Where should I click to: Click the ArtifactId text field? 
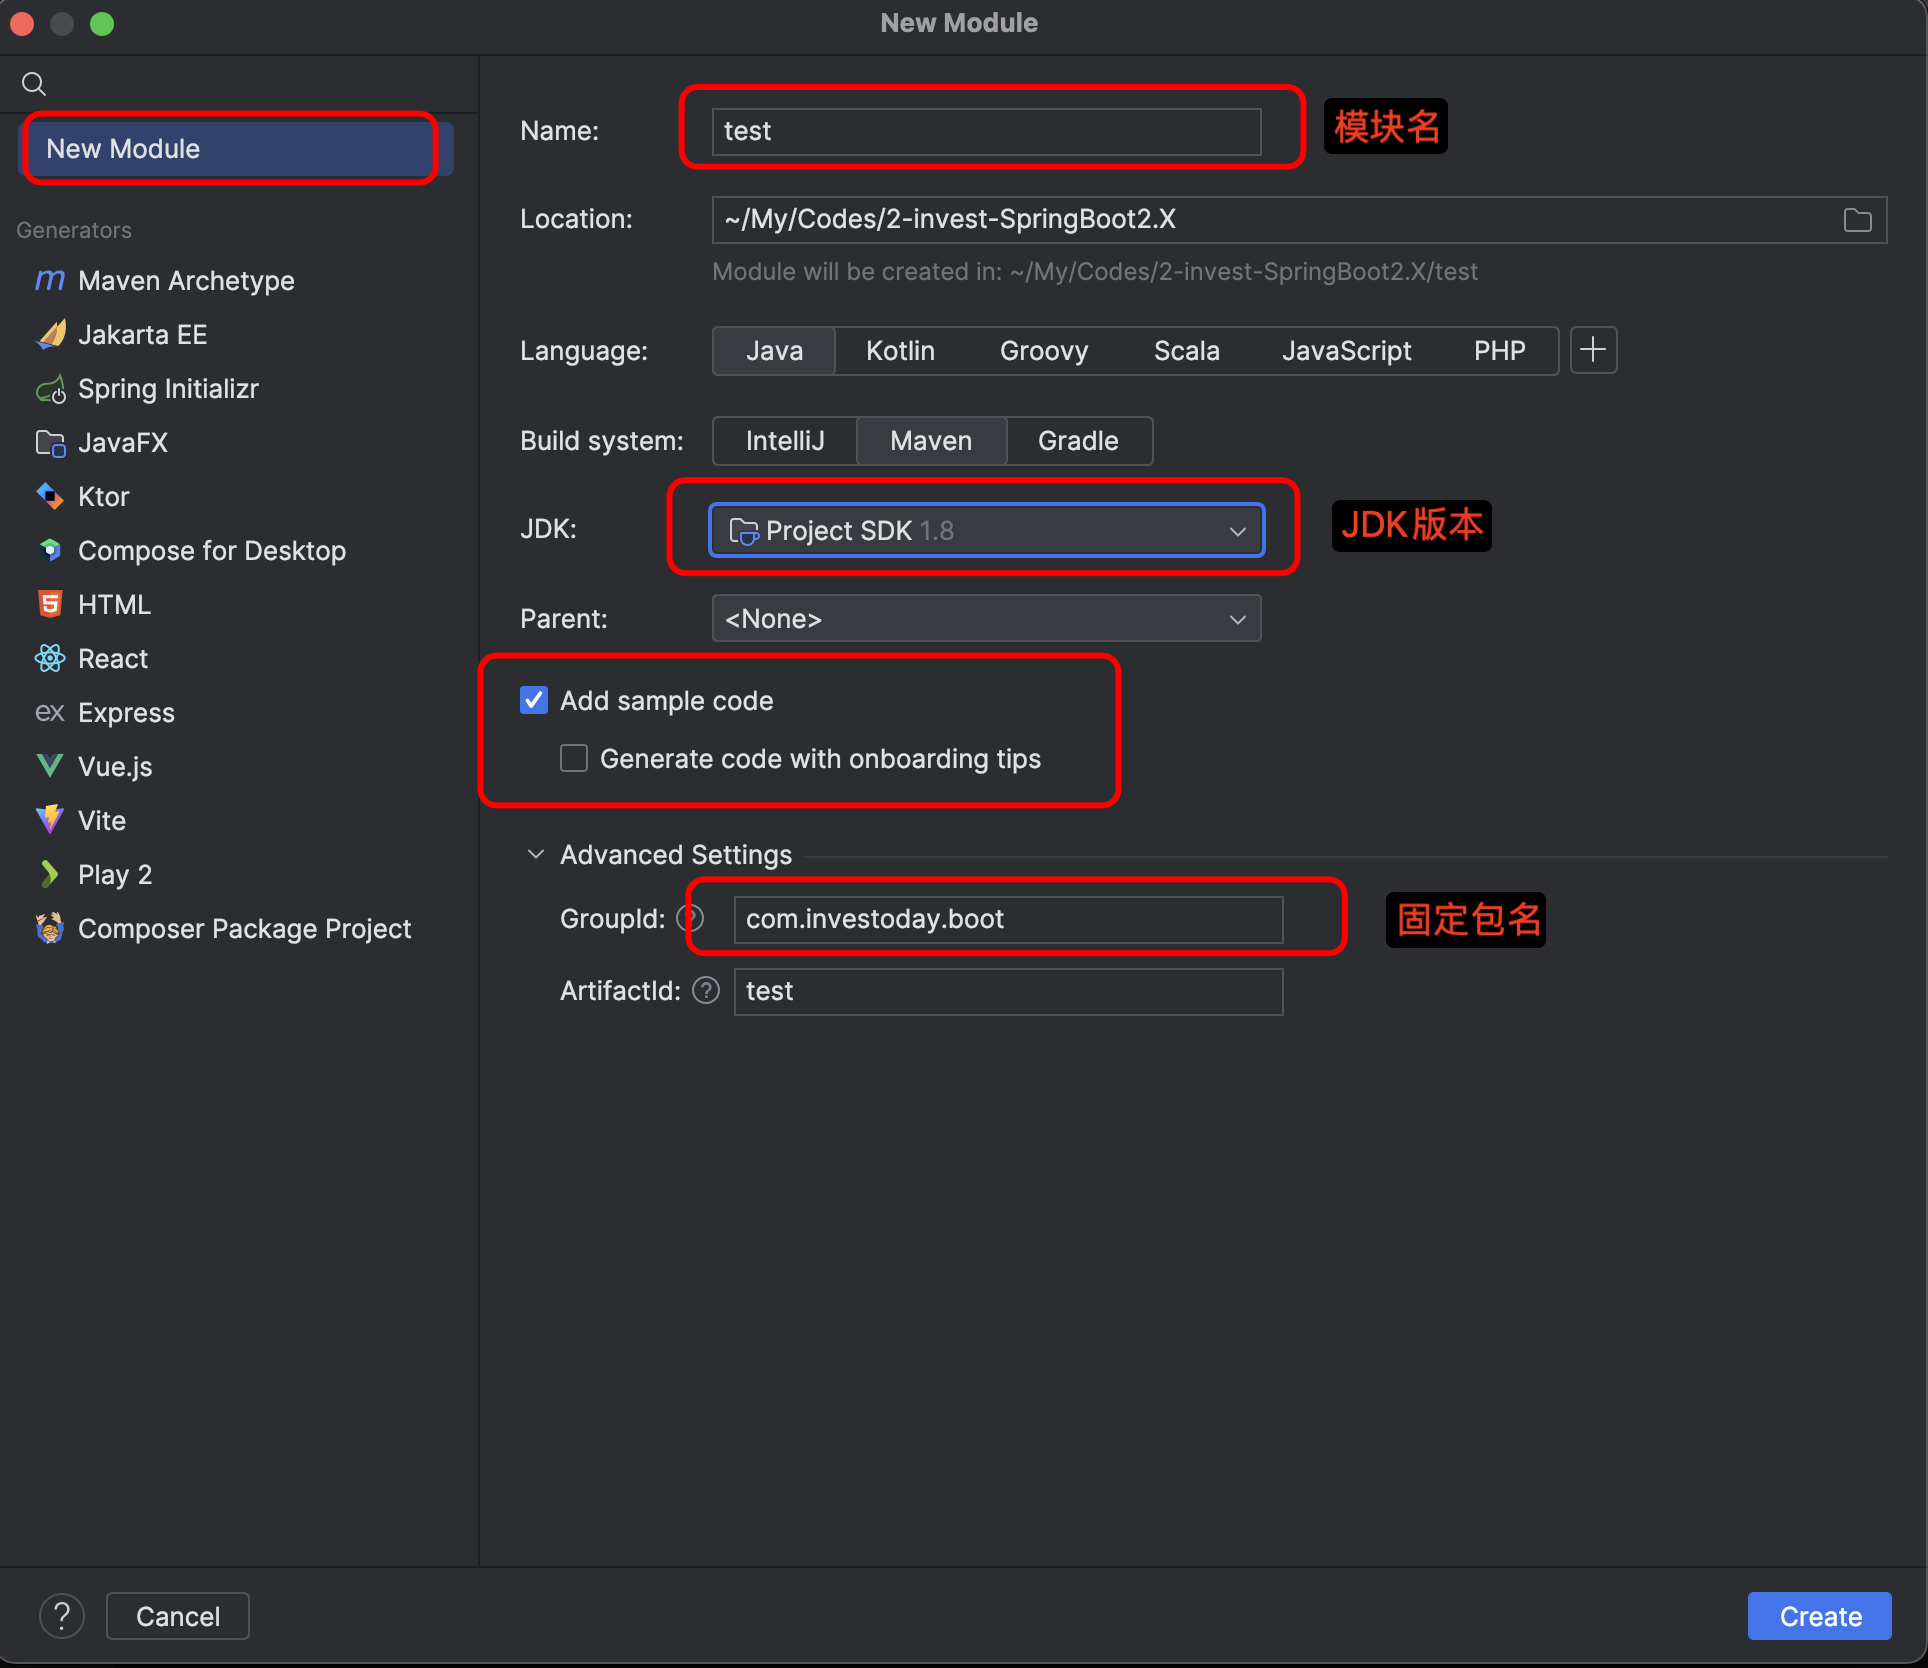tap(1008, 991)
